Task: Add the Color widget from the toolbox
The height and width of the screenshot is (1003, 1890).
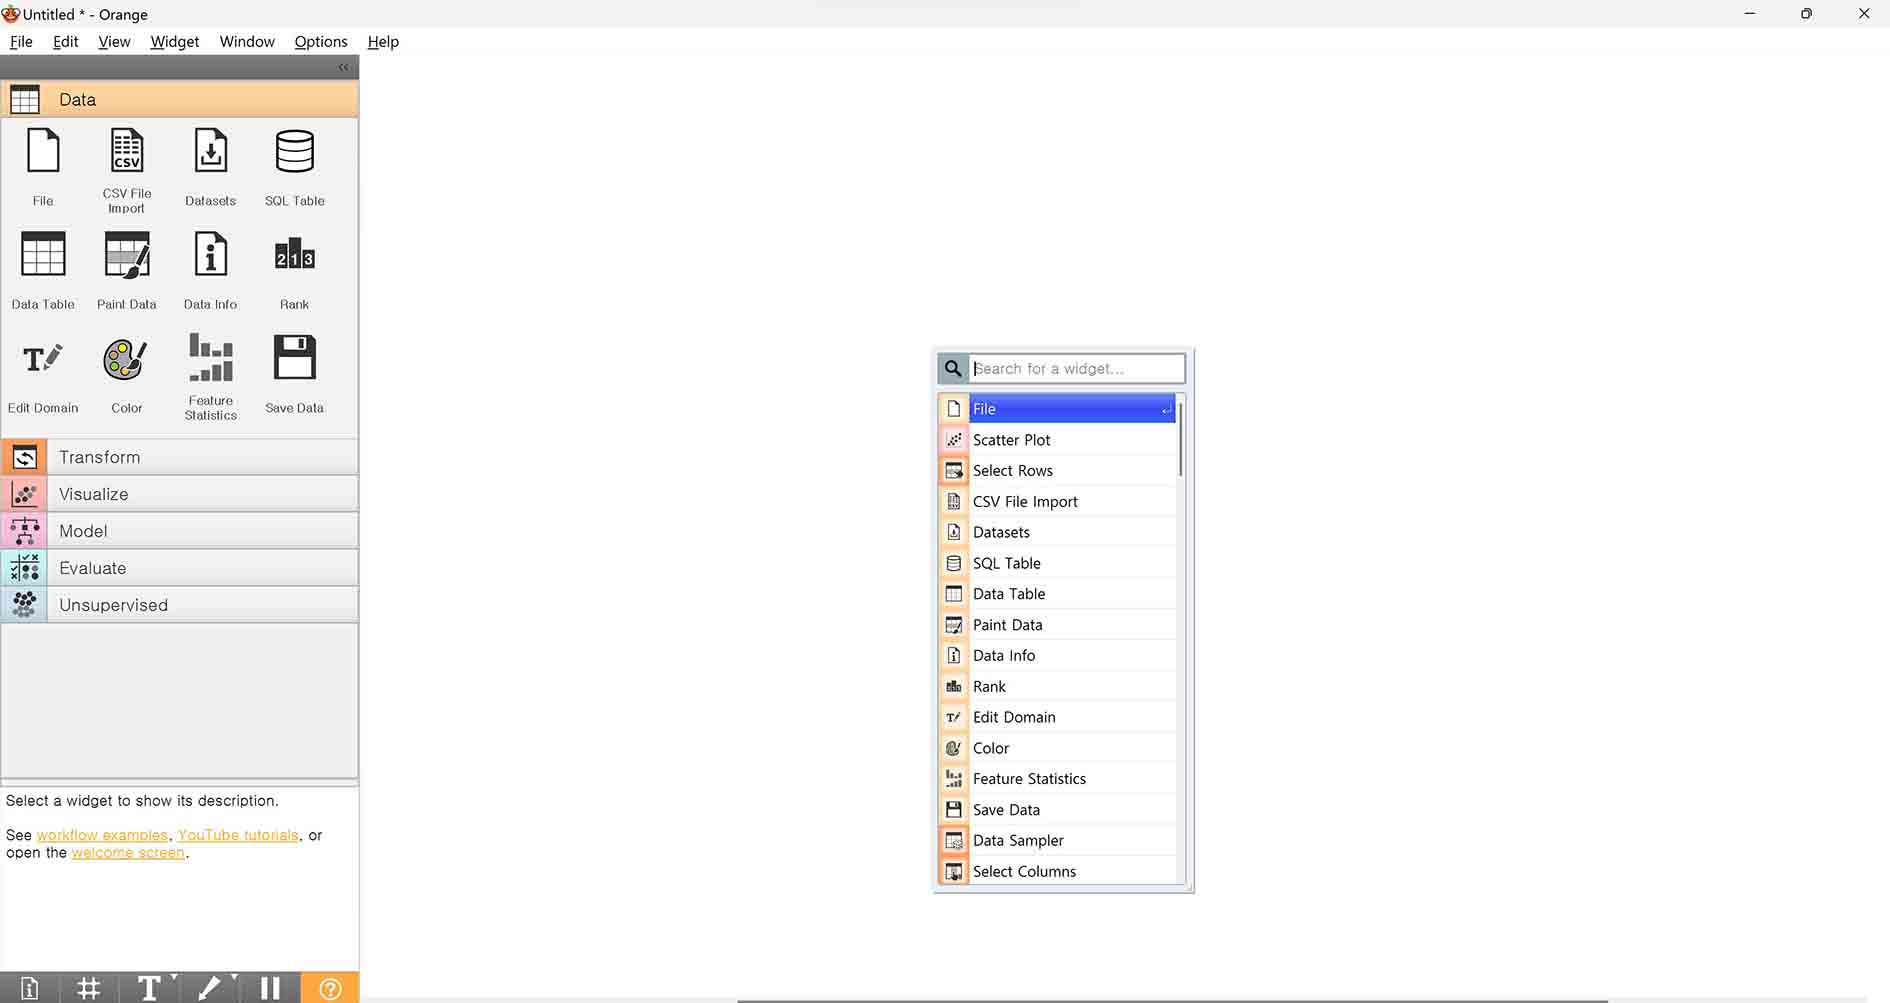Action: click(x=127, y=375)
